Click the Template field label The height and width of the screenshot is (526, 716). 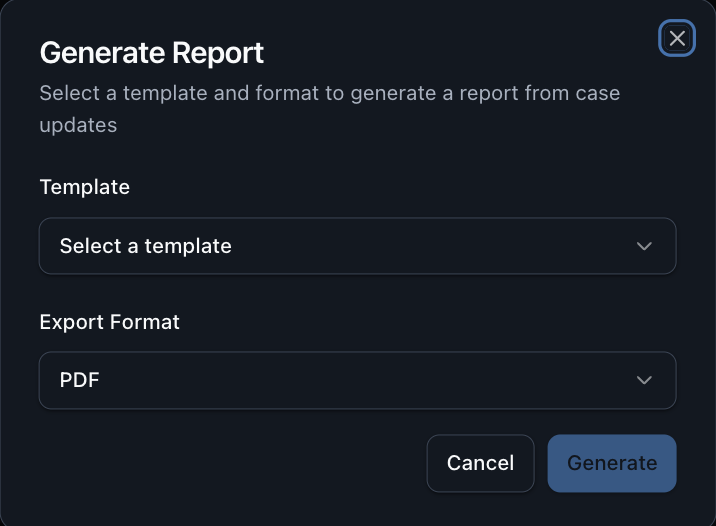(85, 187)
